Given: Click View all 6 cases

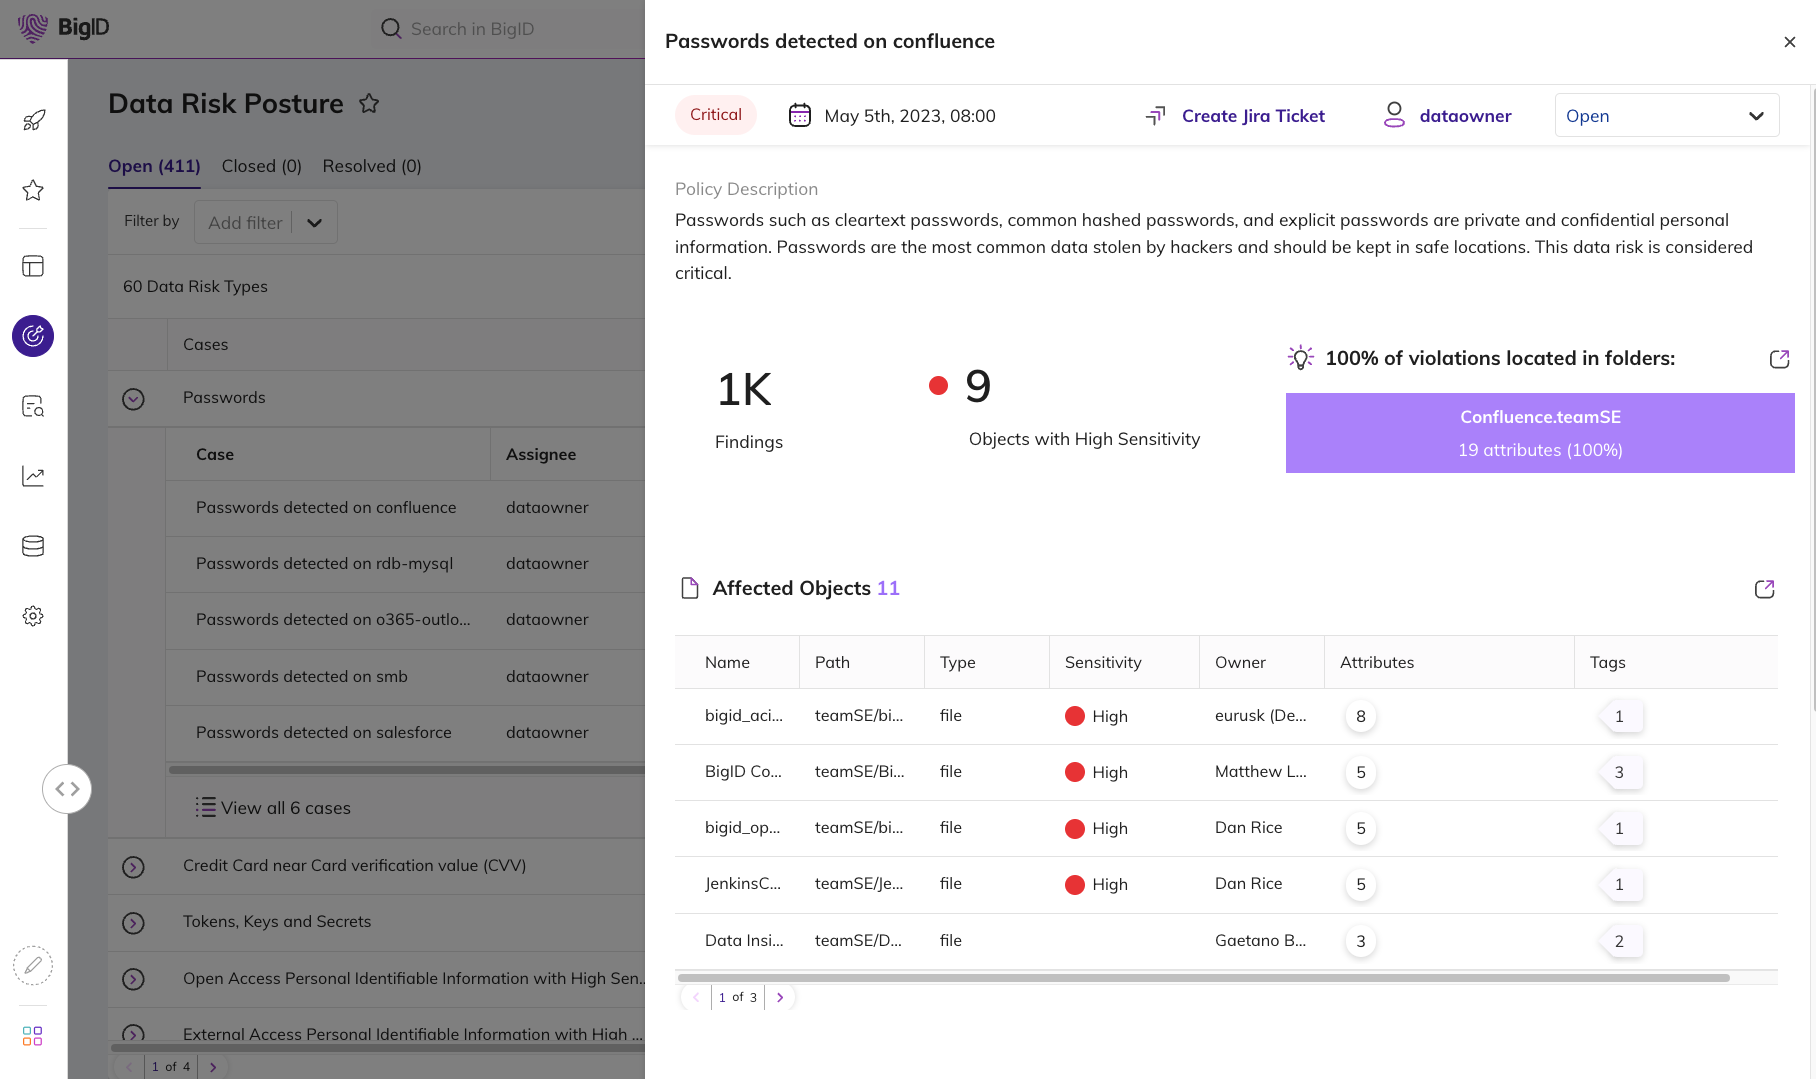Looking at the screenshot, I should tap(286, 808).
